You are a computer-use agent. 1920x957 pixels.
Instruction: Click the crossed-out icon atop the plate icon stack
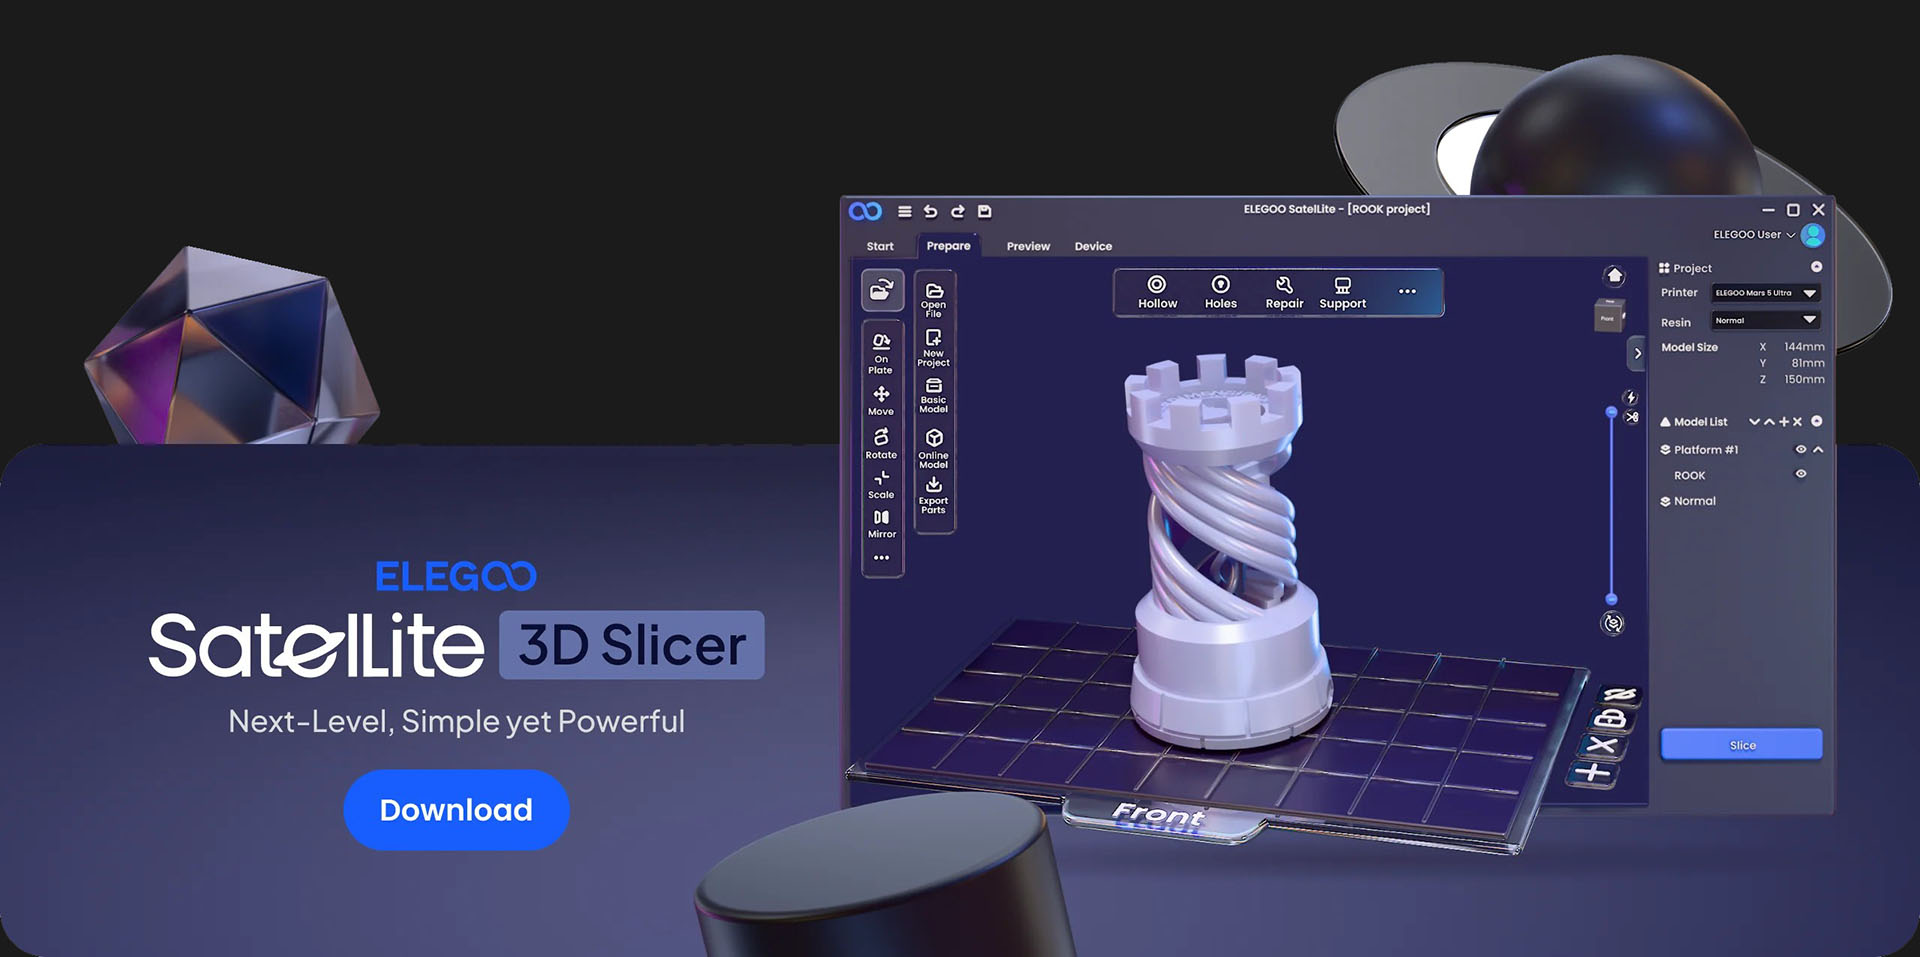[x=1620, y=695]
